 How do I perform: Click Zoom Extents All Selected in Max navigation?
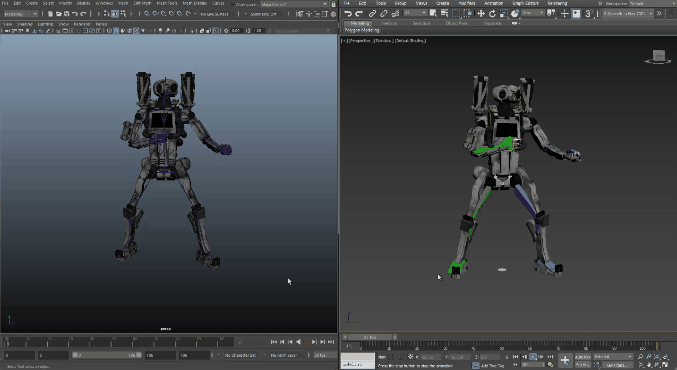tap(665, 357)
